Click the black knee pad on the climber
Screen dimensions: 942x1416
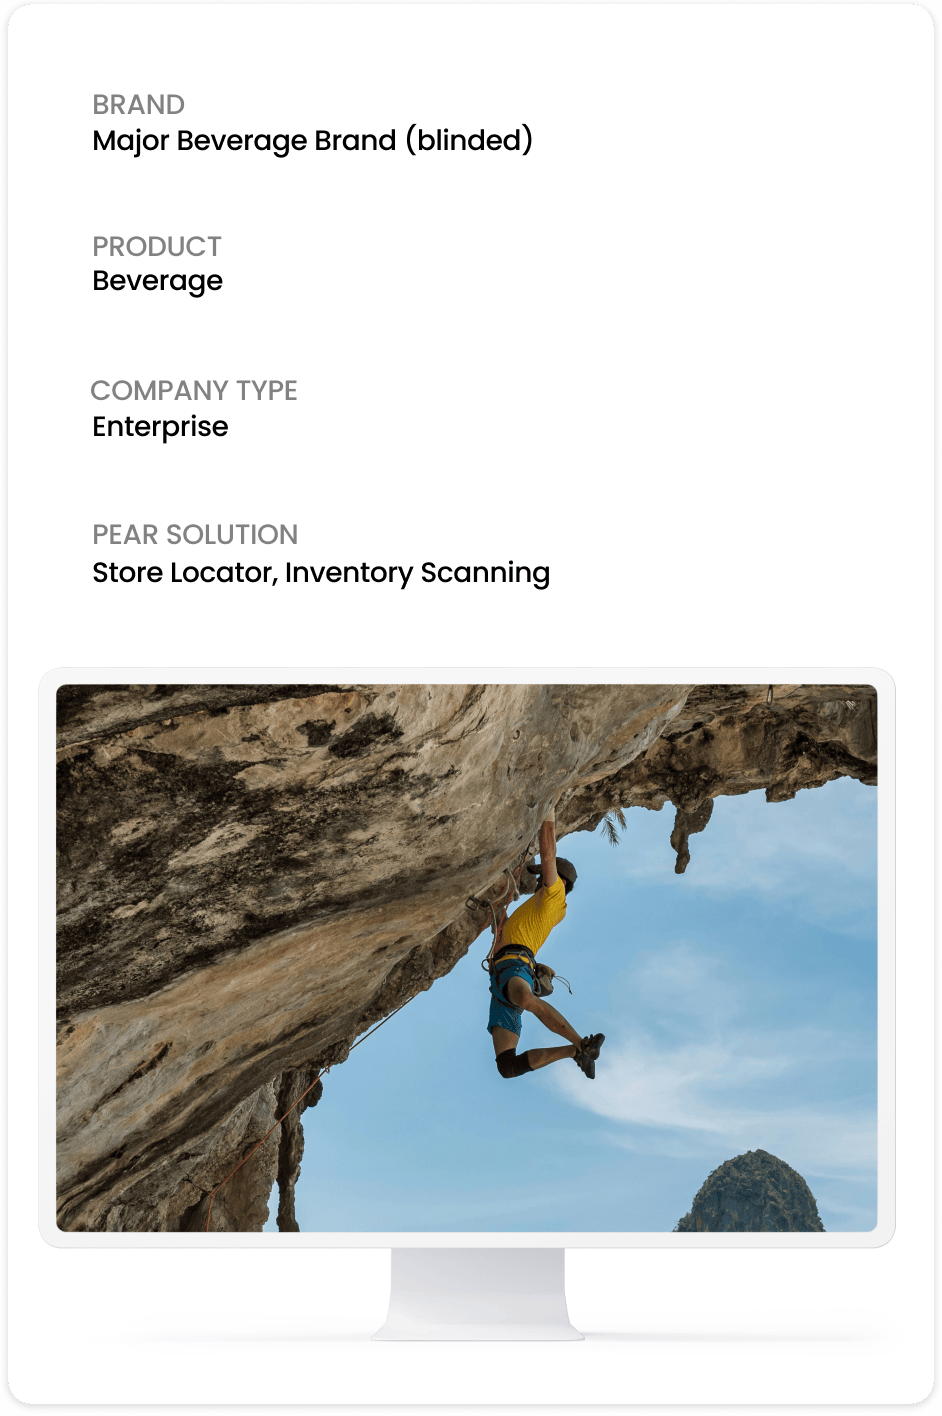tap(513, 1063)
